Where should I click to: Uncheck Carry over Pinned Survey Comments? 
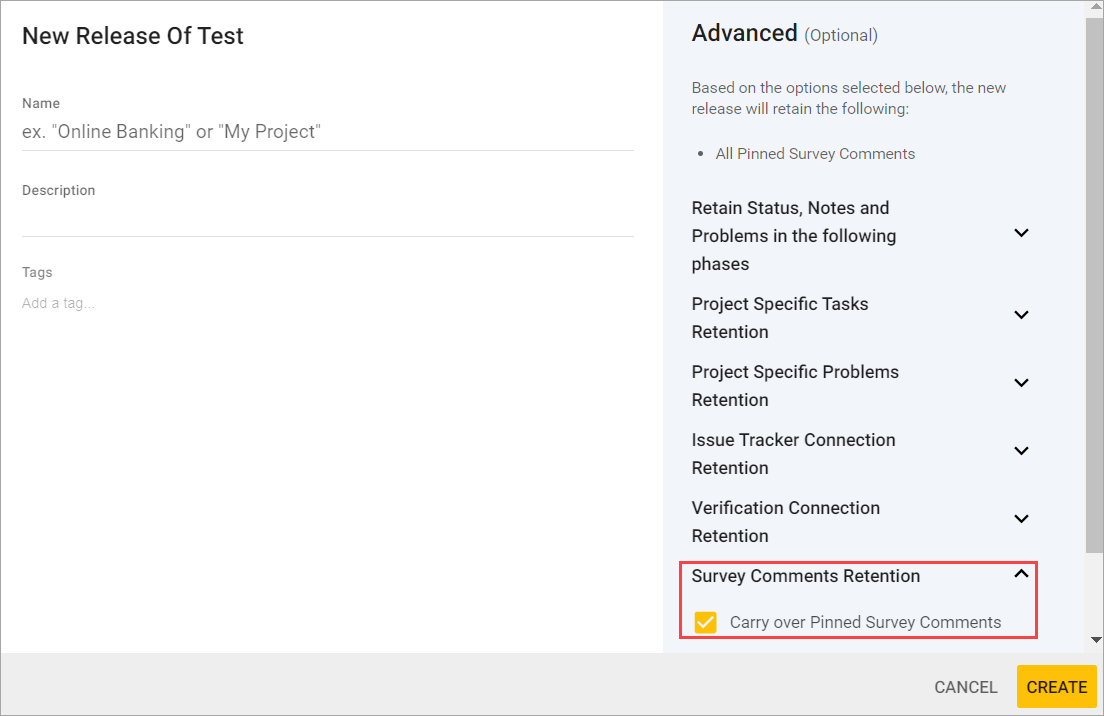(706, 622)
